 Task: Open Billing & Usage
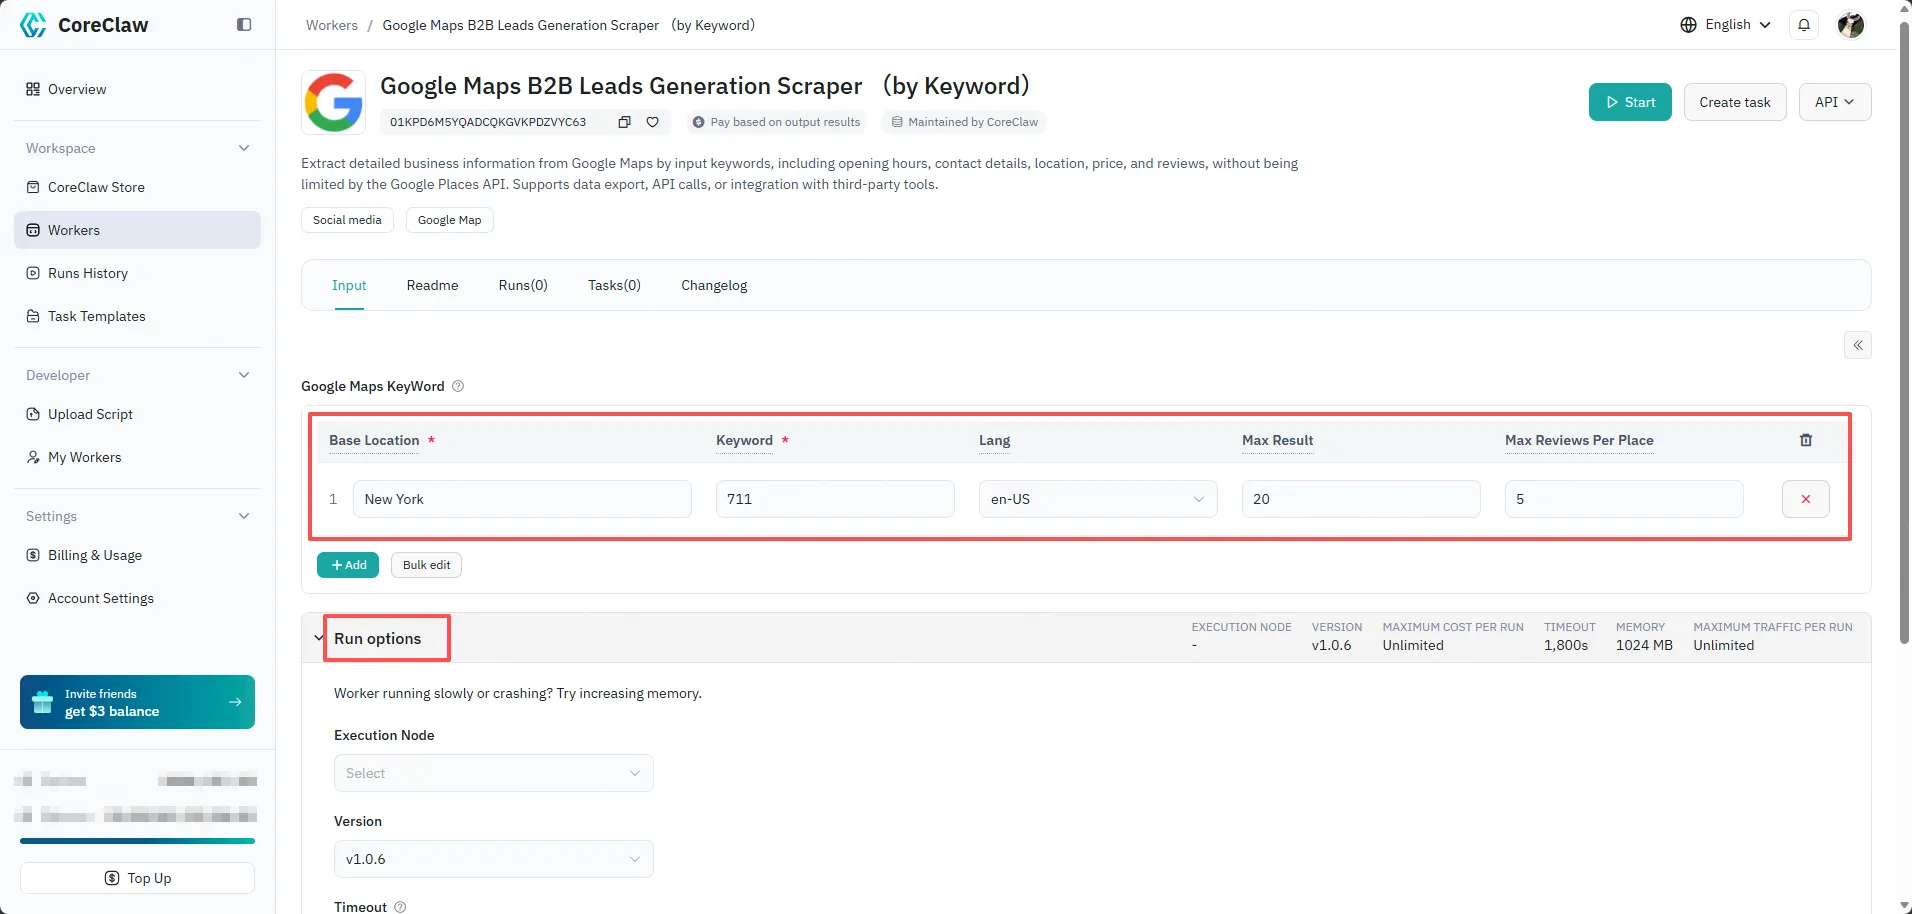[137, 555]
